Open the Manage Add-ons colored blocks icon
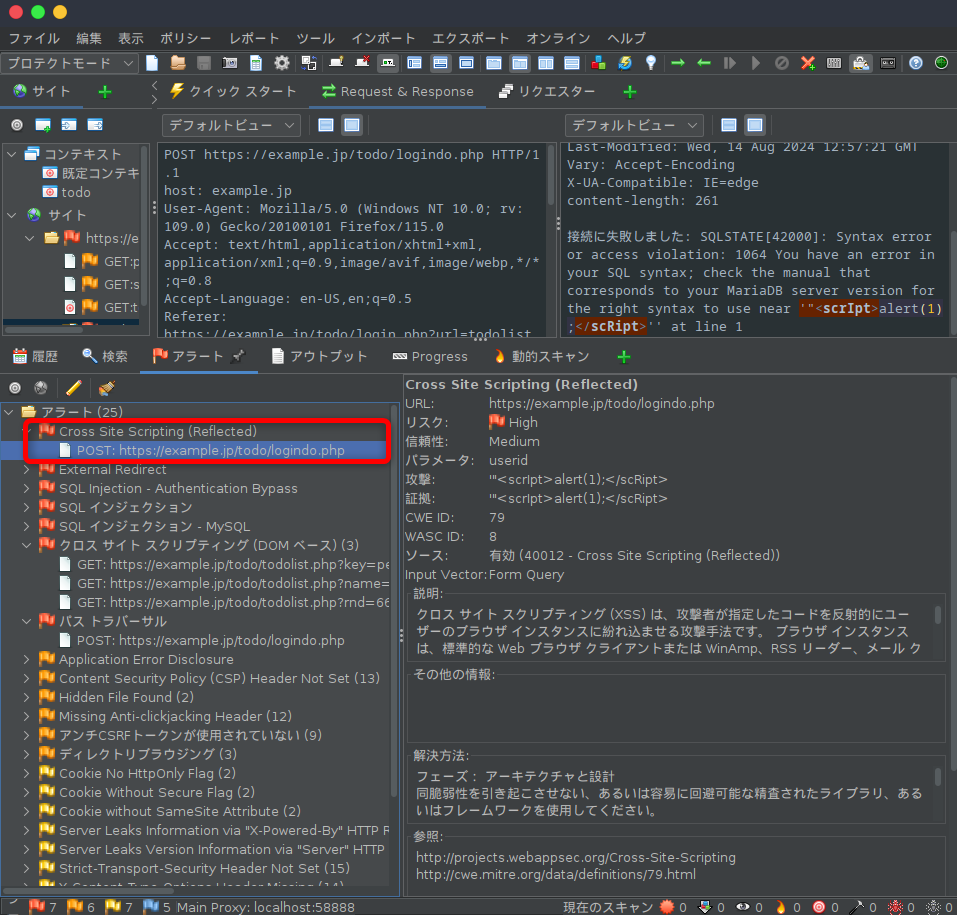The image size is (957, 915). click(599, 63)
